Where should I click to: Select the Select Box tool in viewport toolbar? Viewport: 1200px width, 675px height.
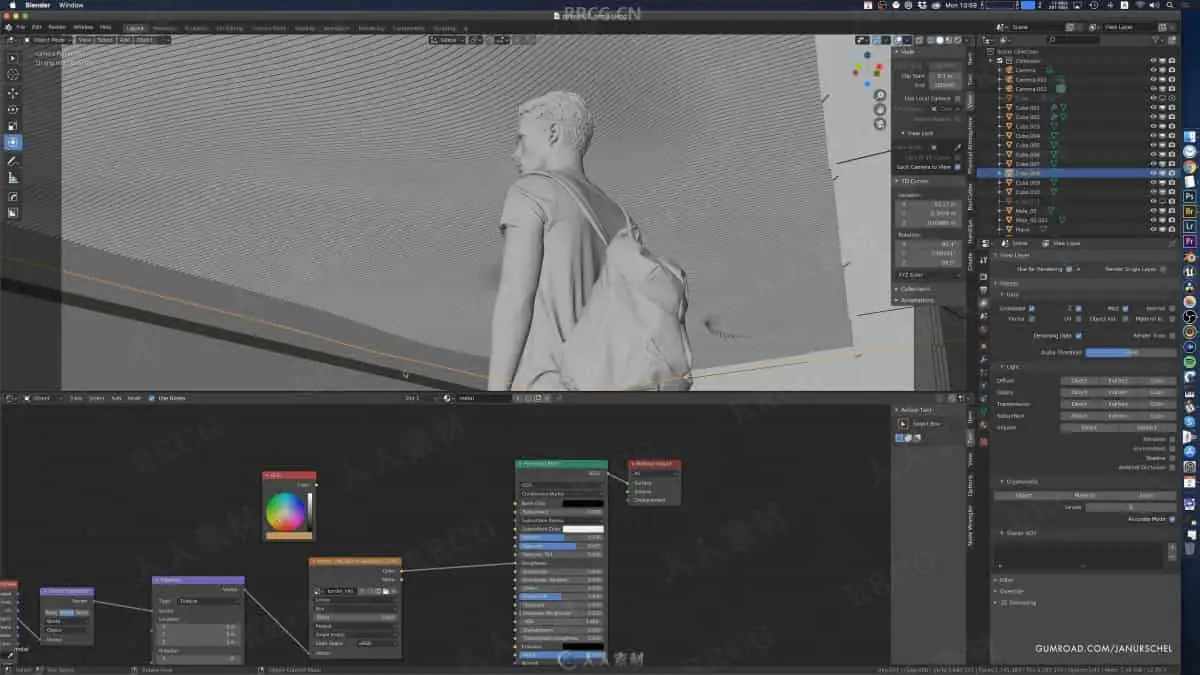point(13,58)
